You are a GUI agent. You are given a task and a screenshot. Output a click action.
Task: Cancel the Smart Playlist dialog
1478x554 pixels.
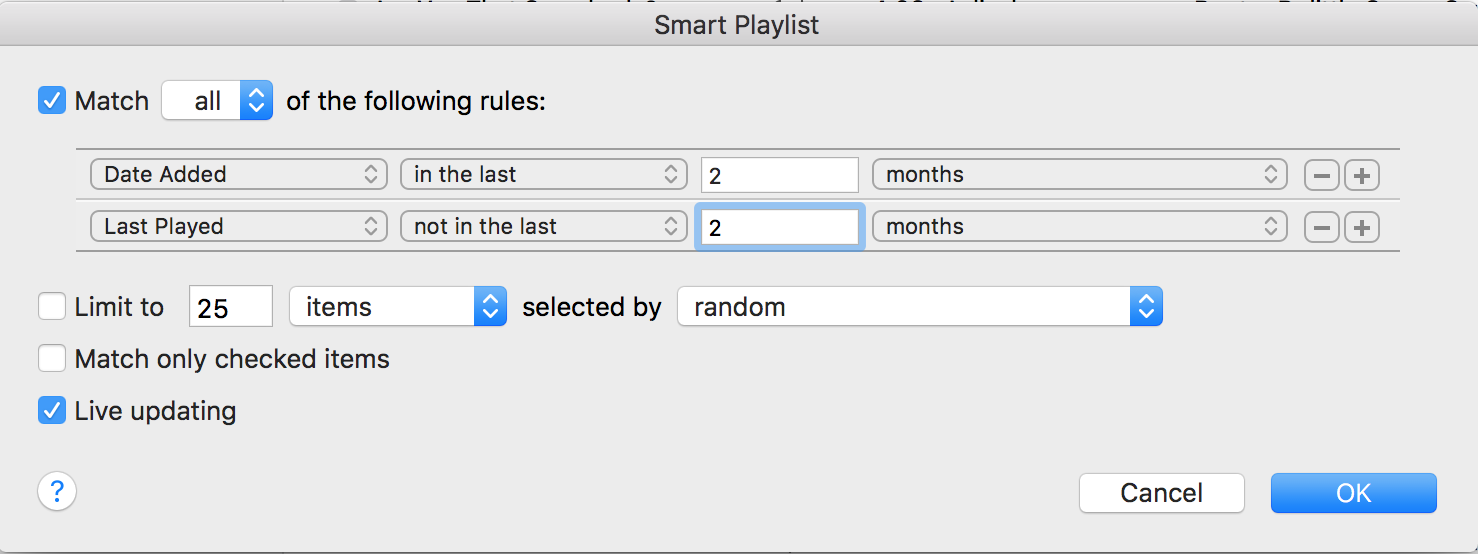(x=1161, y=493)
